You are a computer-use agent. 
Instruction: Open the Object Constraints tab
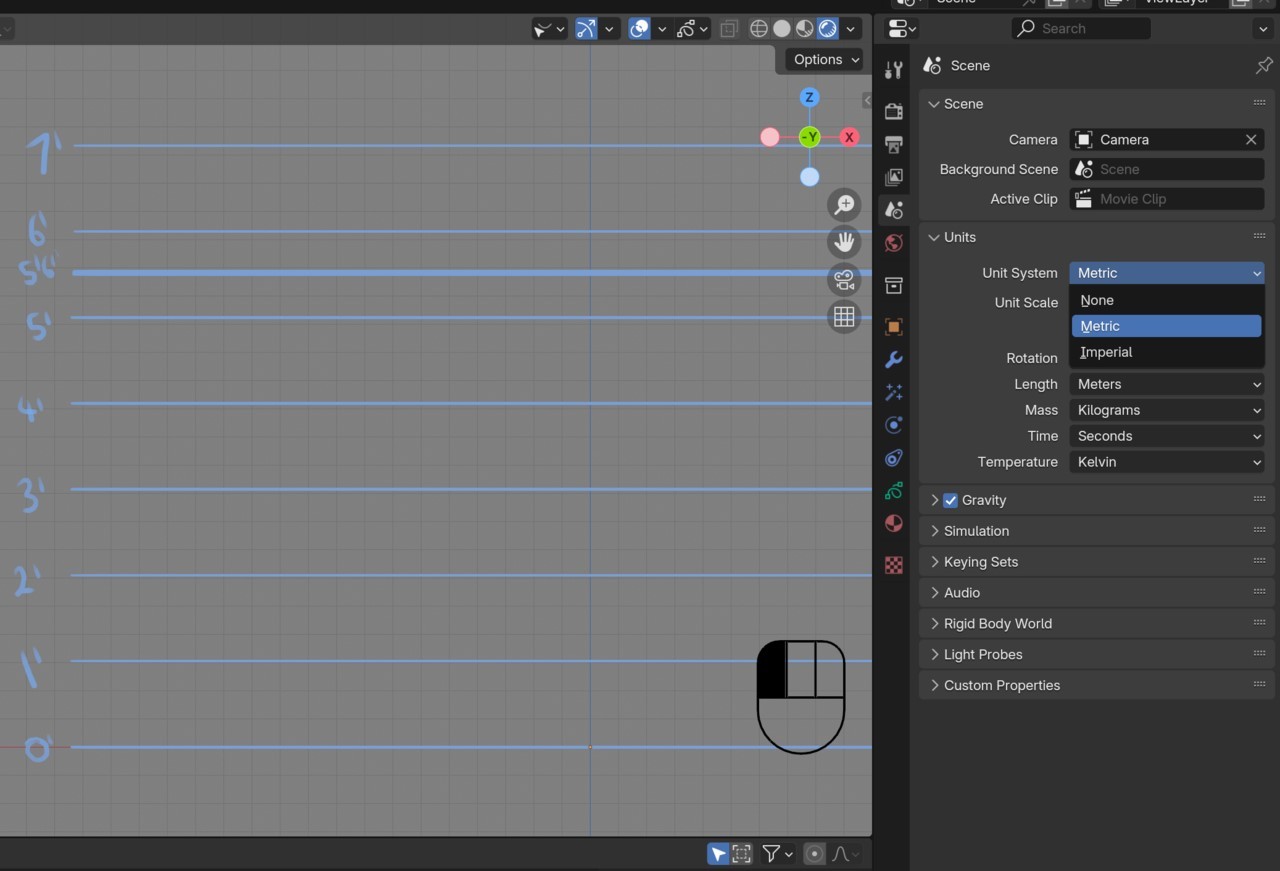[894, 458]
